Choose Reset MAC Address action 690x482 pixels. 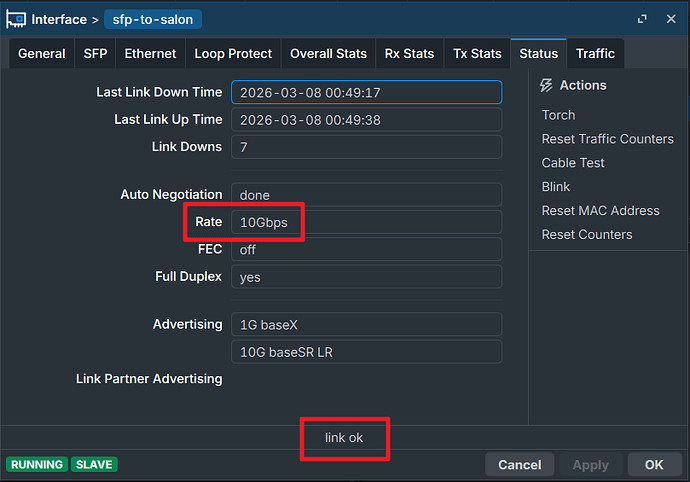(600, 211)
